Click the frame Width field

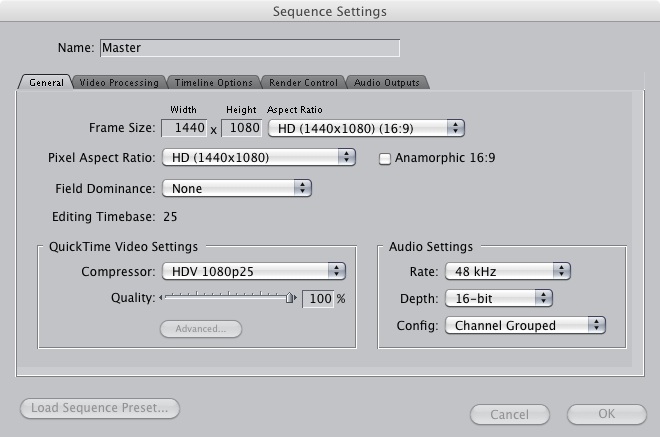(187, 128)
